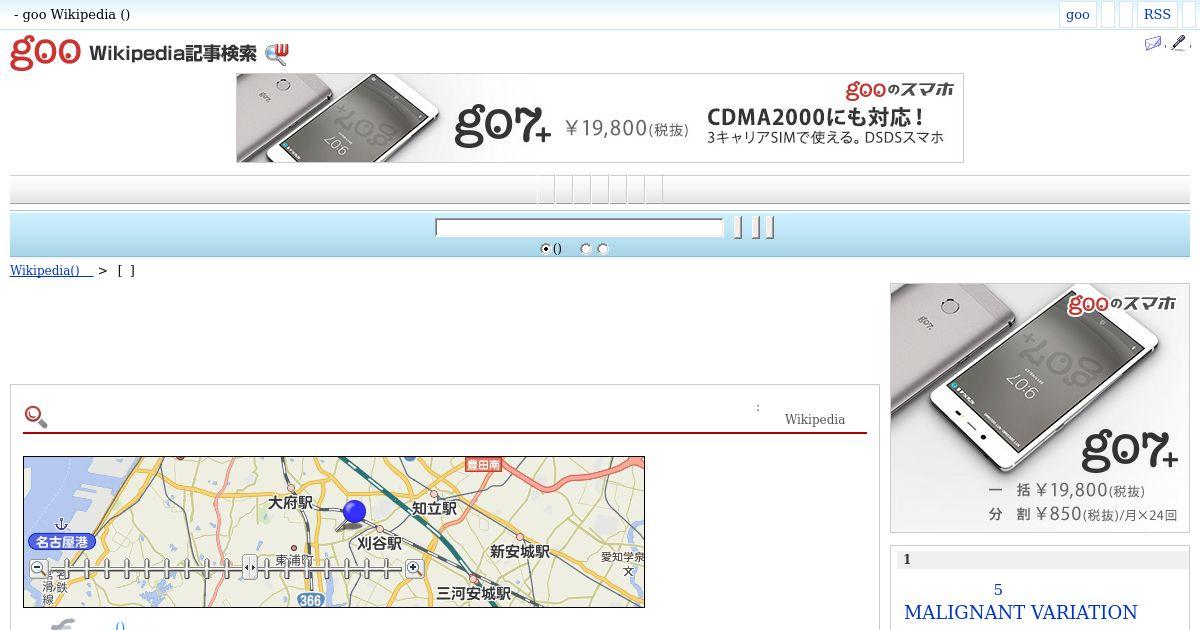This screenshot has height=630, width=1200.
Task: Click the 新安城駅 station label on map
Action: (520, 552)
